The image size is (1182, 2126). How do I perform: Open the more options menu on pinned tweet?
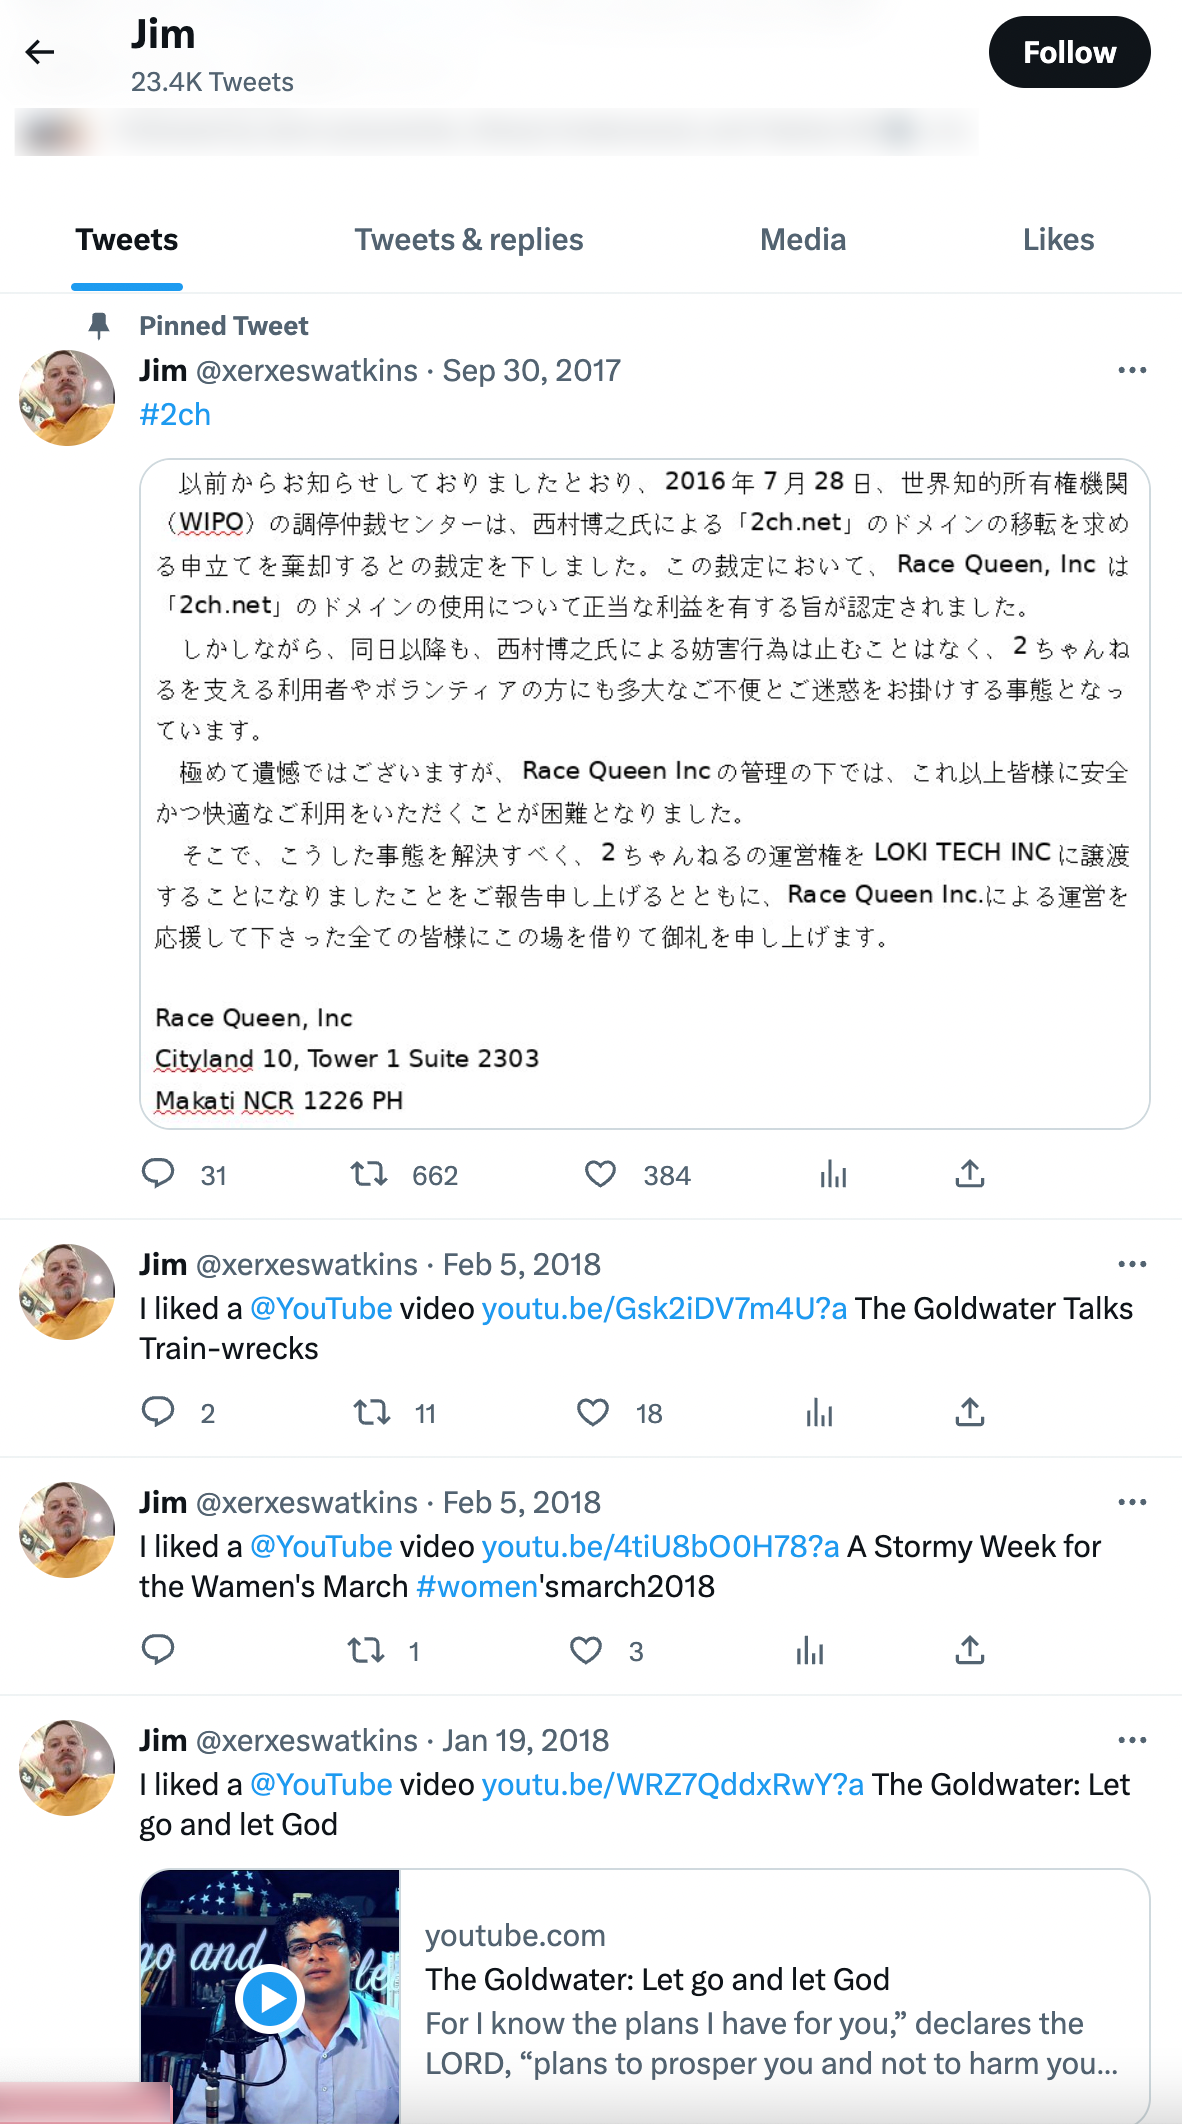1131,370
